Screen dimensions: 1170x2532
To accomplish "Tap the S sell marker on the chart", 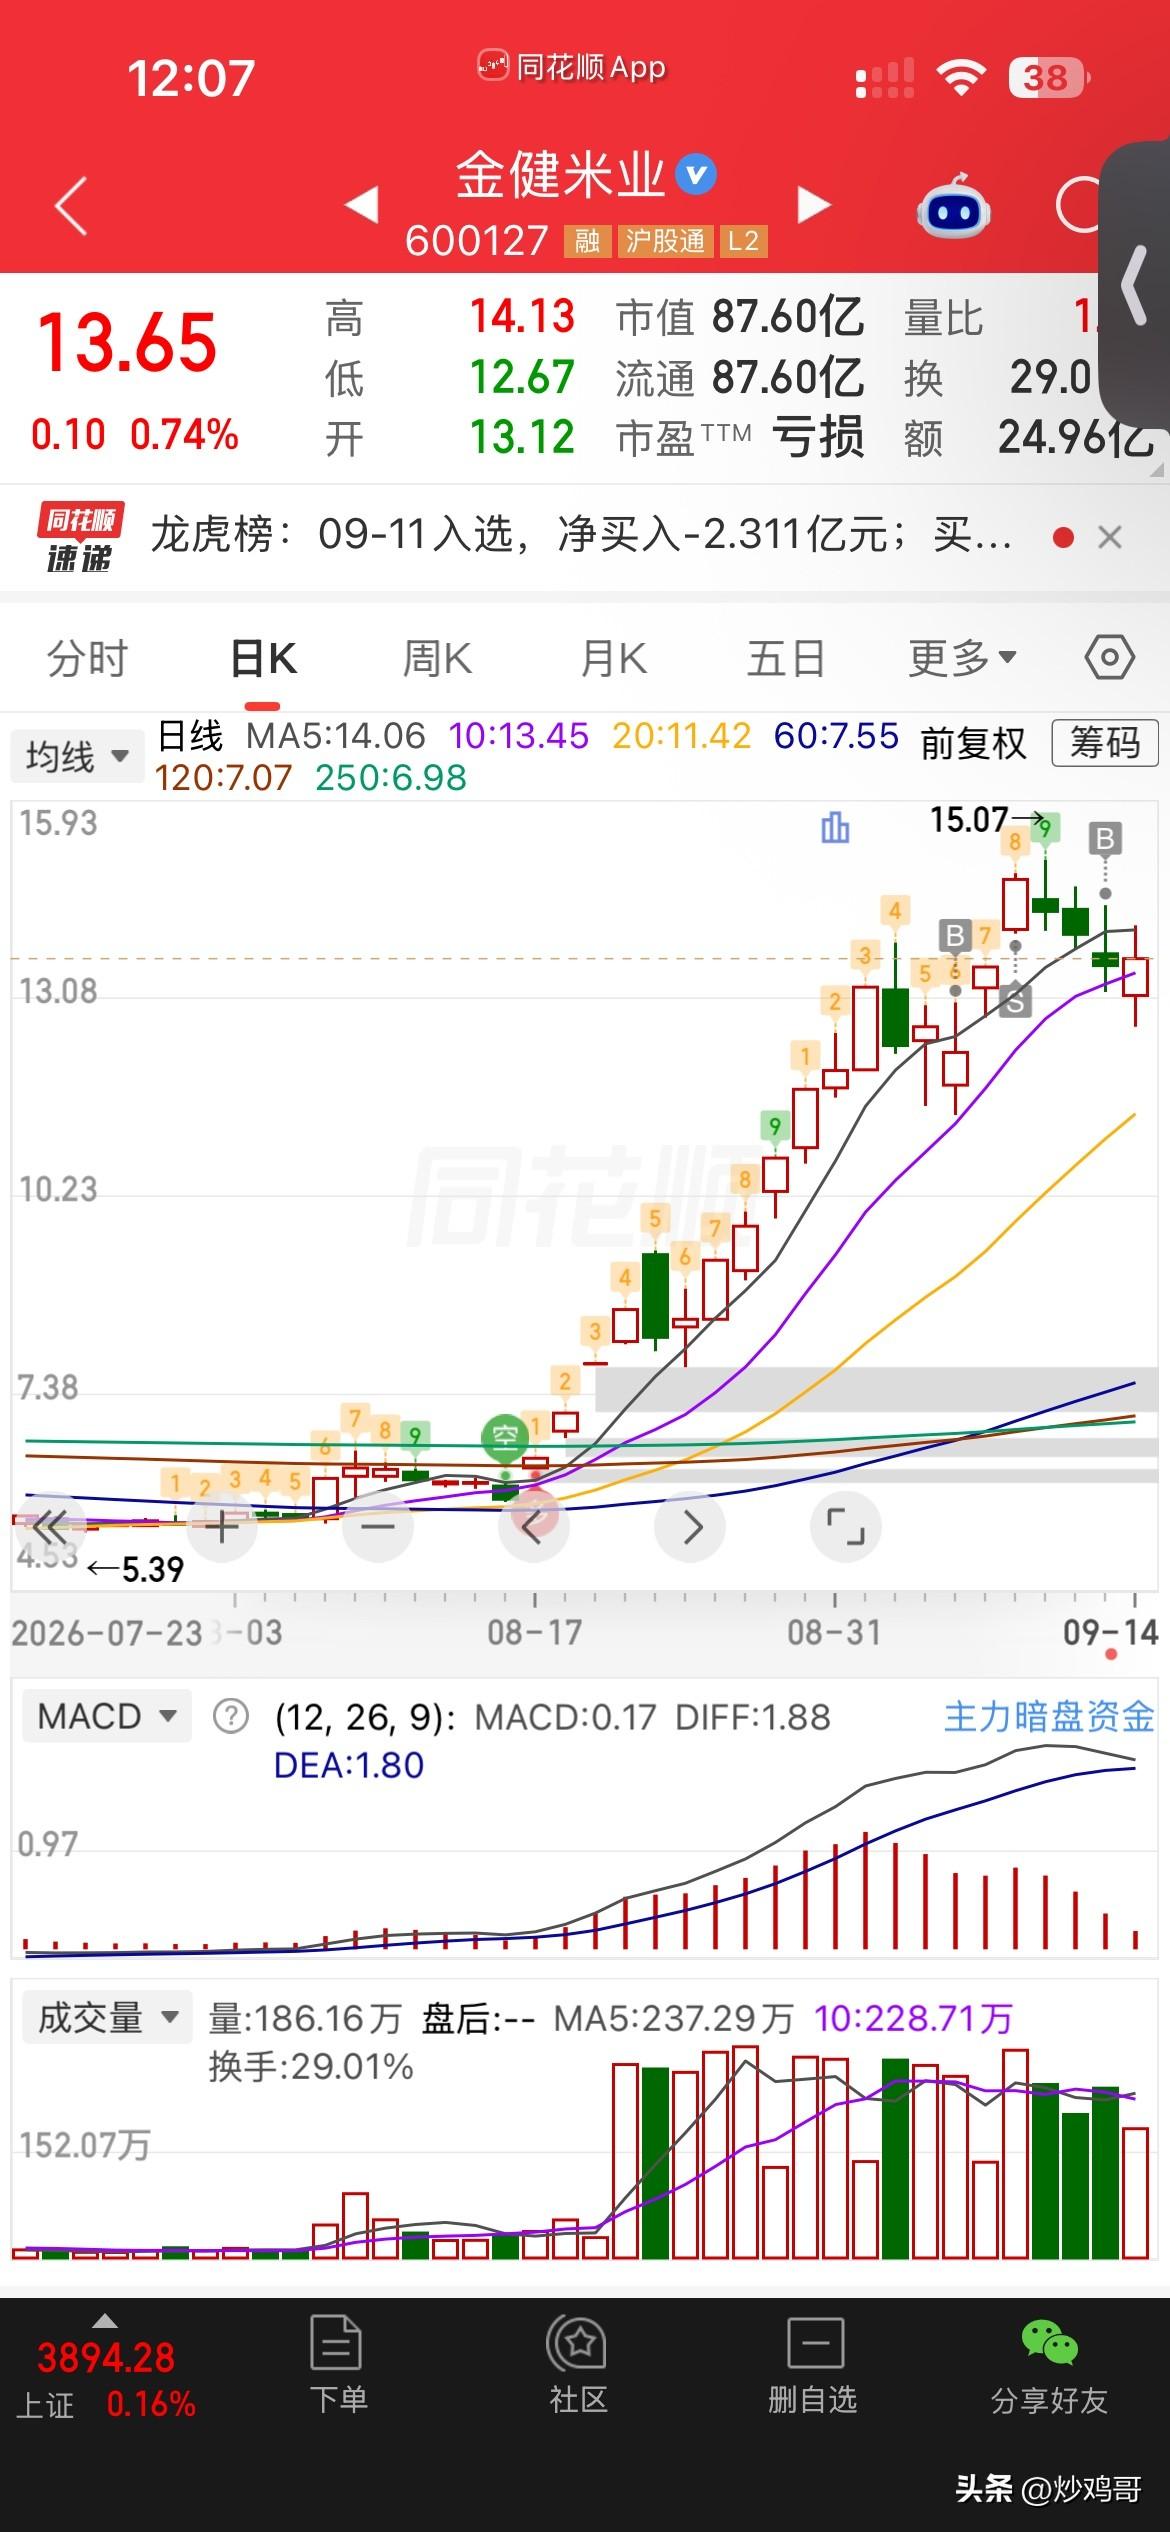I will 1015,1000.
